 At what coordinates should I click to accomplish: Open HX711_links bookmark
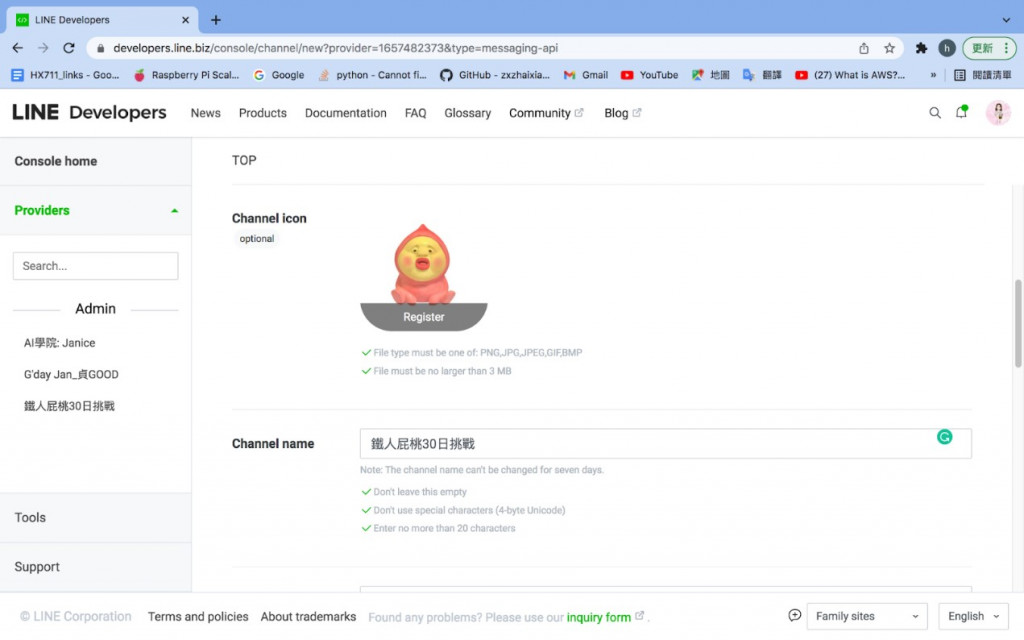65,75
